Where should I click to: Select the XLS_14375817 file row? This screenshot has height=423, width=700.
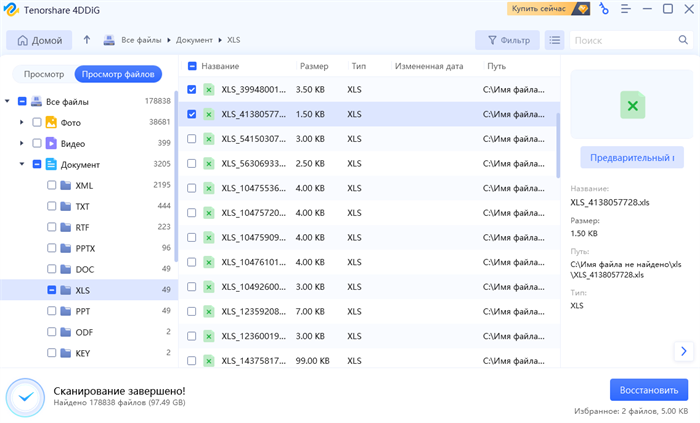369,361
